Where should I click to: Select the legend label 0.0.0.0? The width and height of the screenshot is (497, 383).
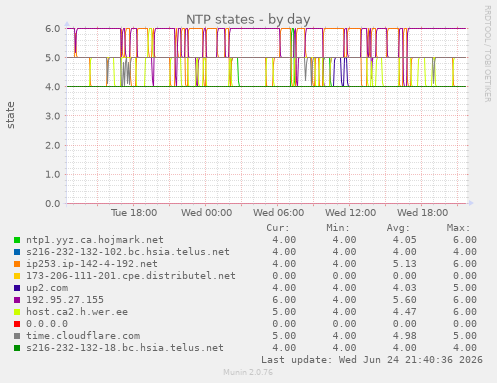[x=47, y=324]
